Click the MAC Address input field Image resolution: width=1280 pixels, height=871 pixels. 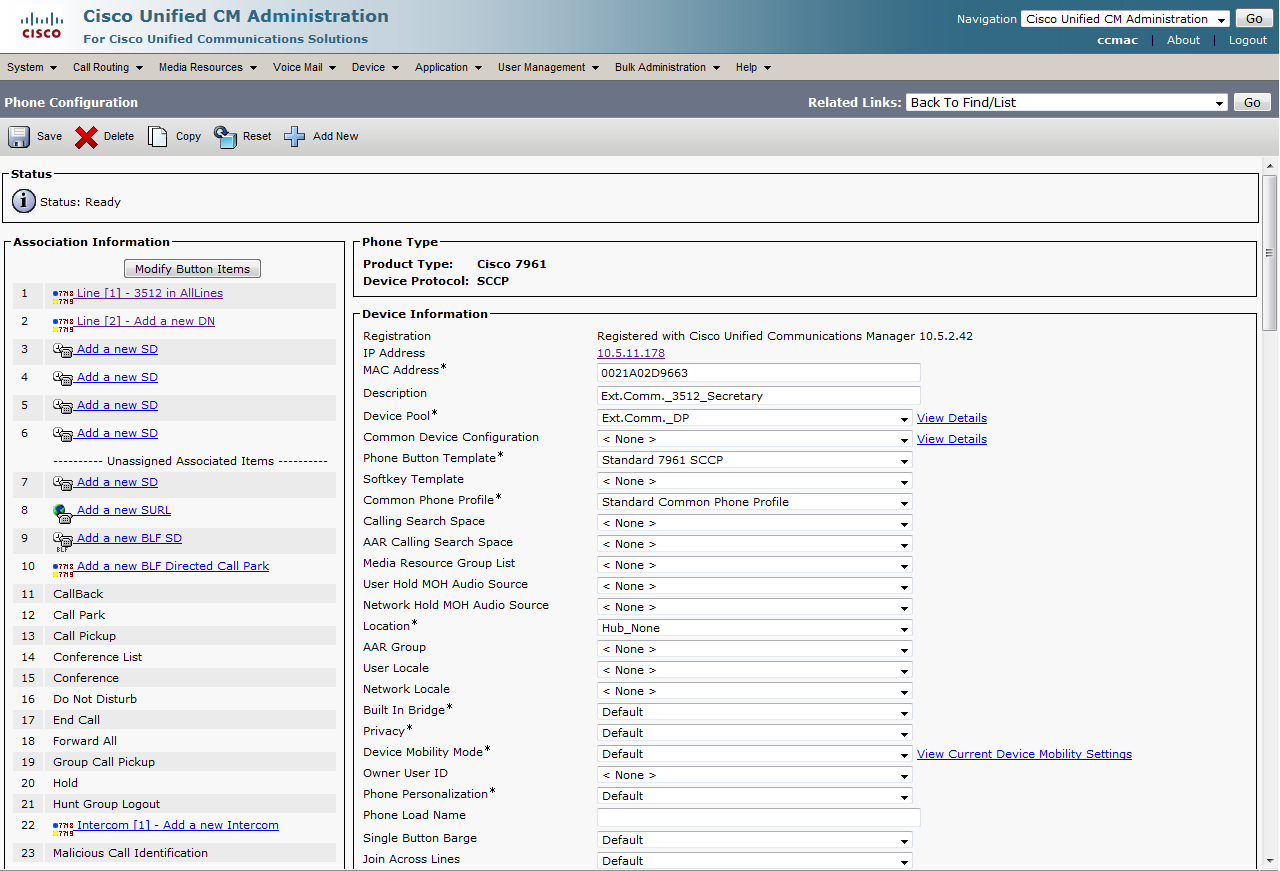point(758,373)
